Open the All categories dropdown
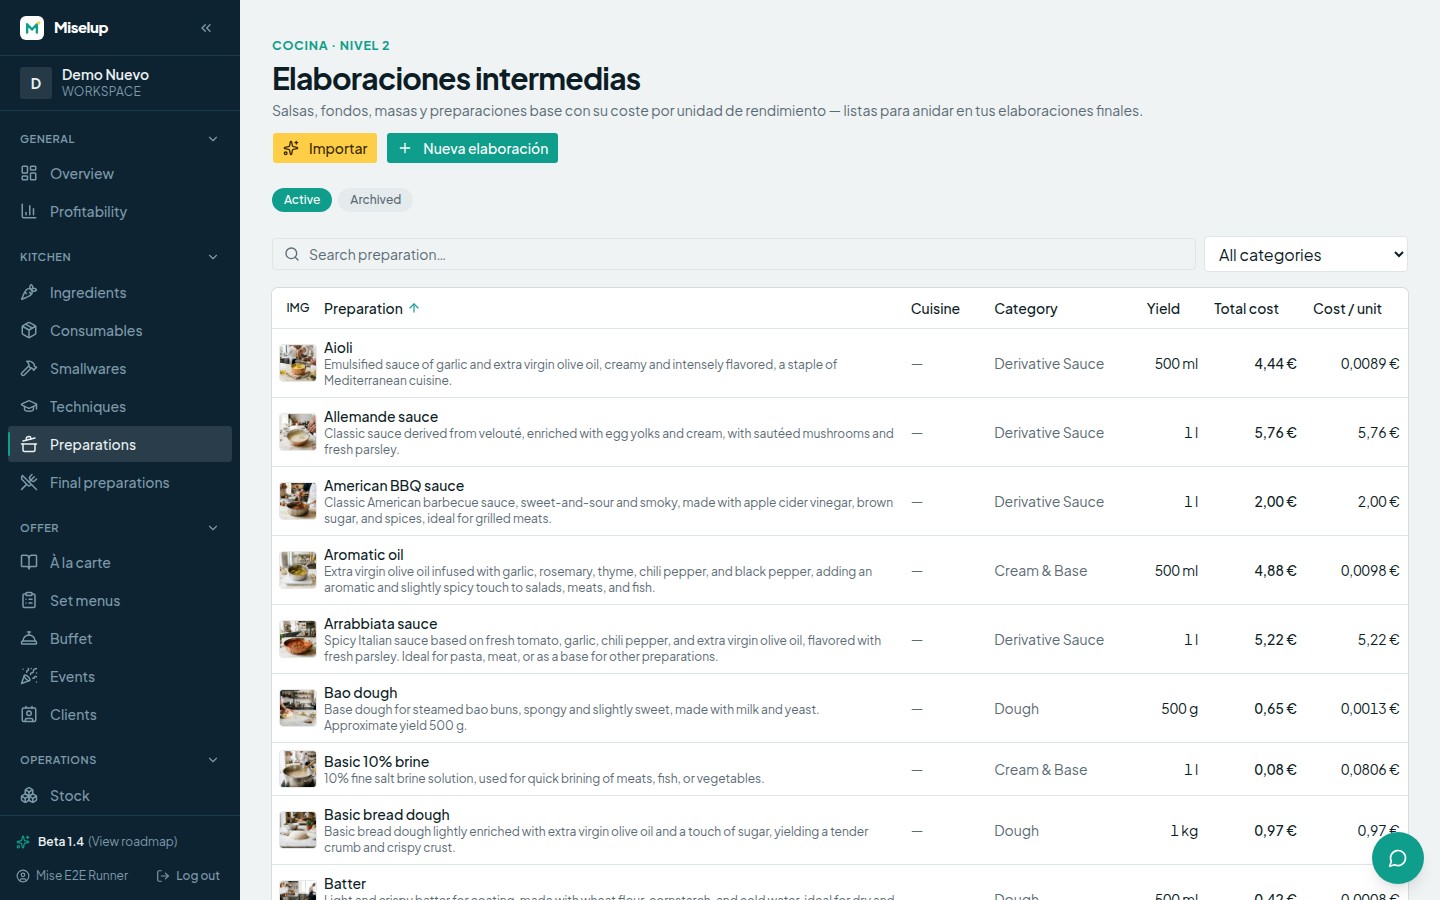 click(1306, 255)
